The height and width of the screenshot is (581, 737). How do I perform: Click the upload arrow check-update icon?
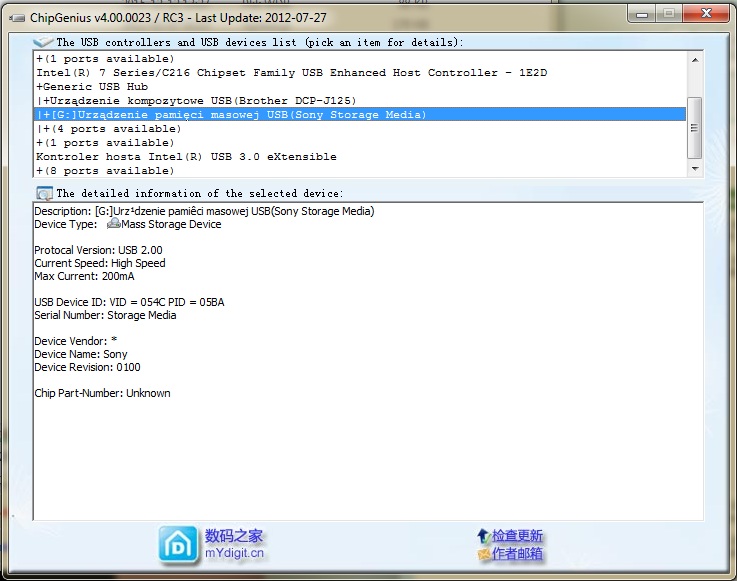483,536
